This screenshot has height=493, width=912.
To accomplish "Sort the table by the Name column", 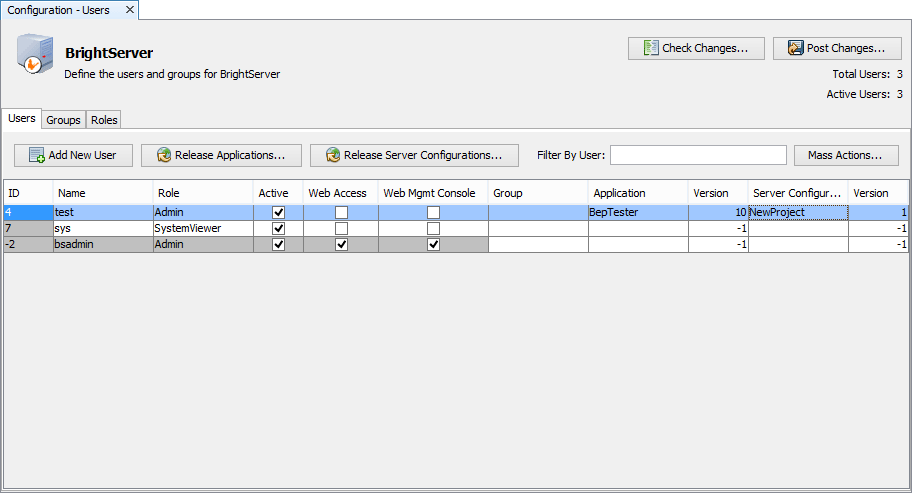I will [102, 193].
